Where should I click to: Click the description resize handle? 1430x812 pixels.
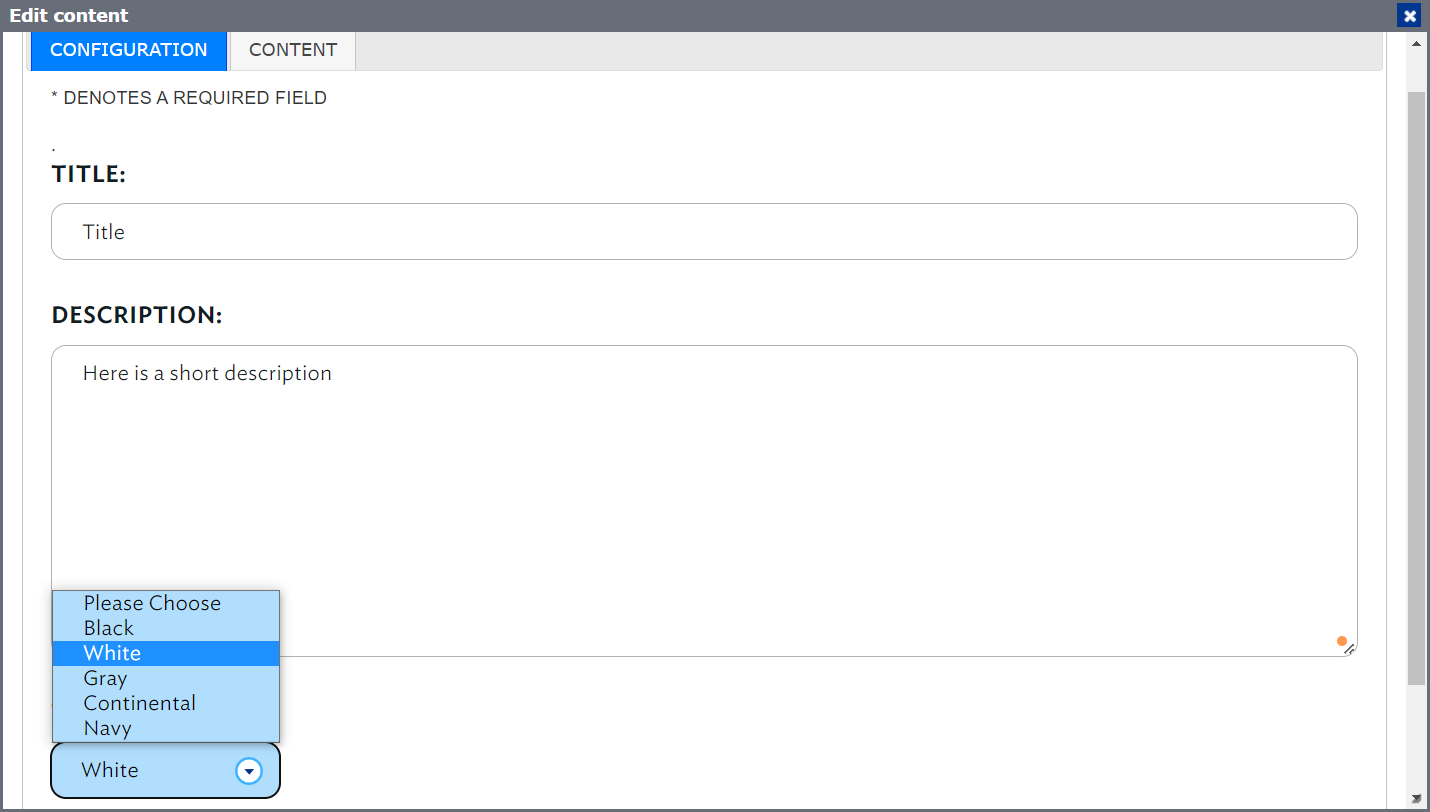tap(1350, 649)
